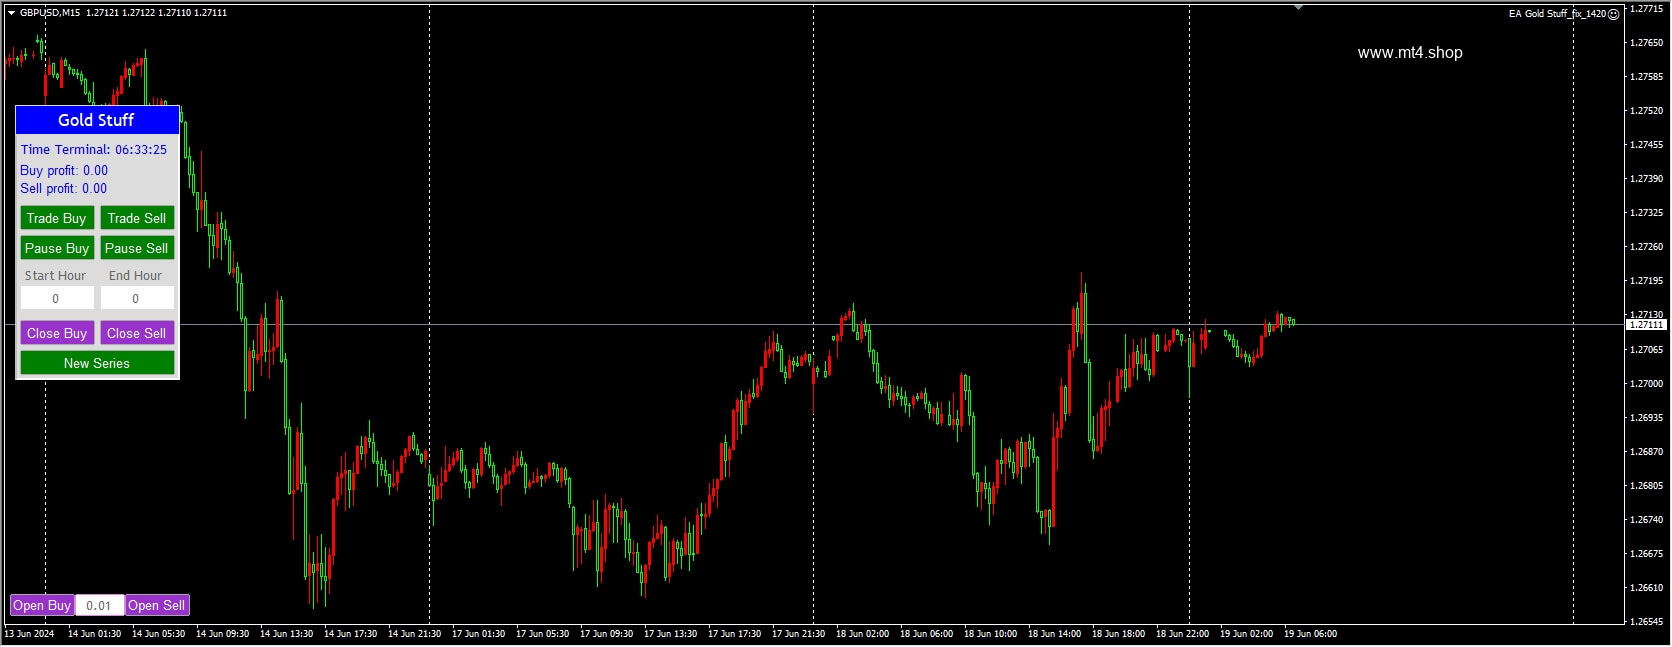
Task: Open the GBPUSD,M15 chart symbol dropdown arrow
Action: coord(12,13)
